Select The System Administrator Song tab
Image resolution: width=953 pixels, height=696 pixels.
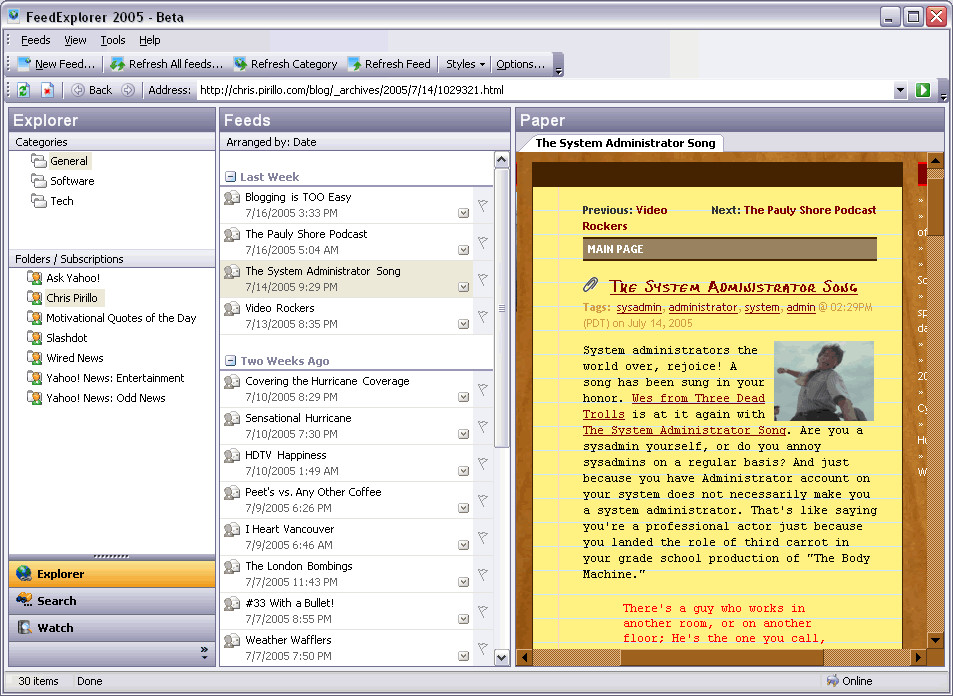click(x=625, y=143)
